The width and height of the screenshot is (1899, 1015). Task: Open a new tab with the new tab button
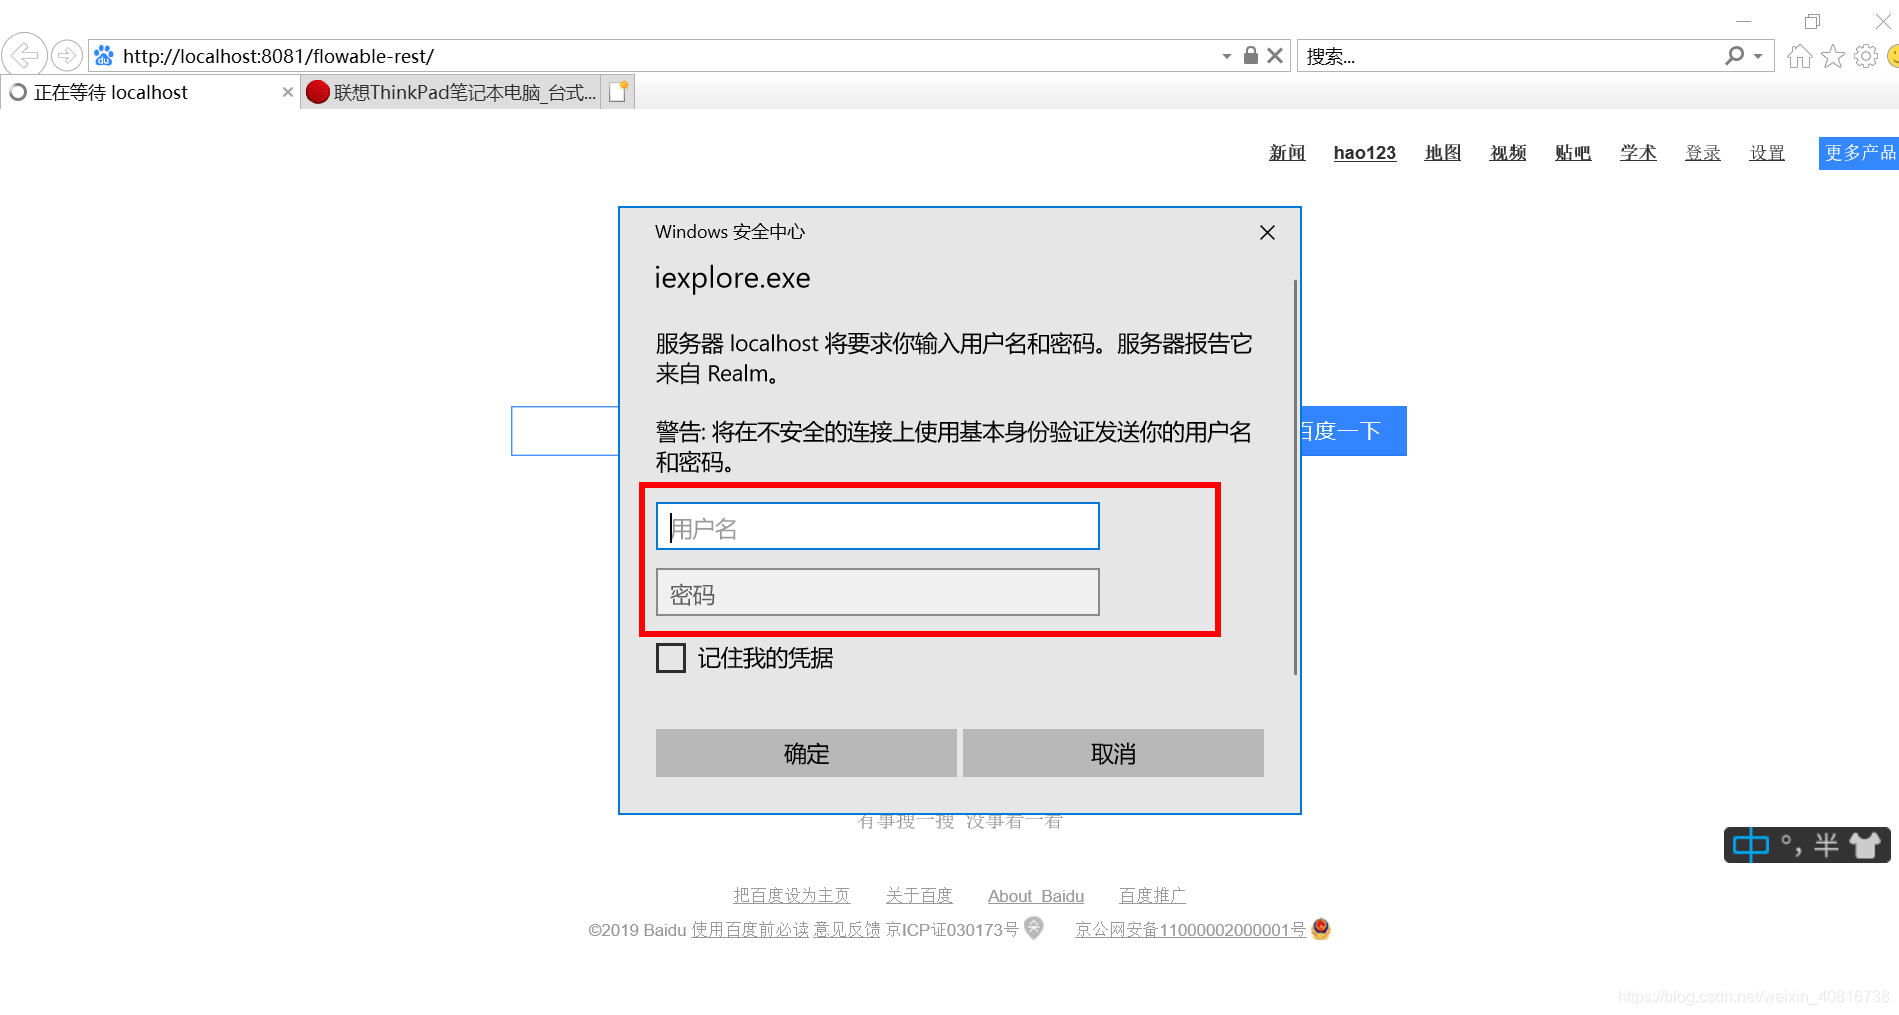point(618,90)
